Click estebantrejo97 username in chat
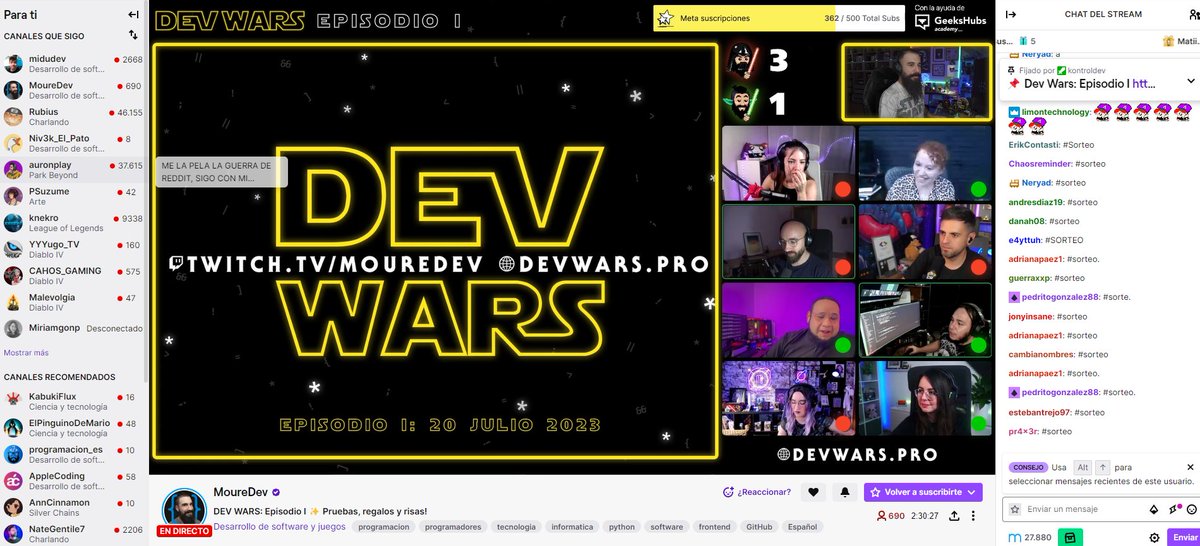1200x546 pixels. click(x=1040, y=412)
